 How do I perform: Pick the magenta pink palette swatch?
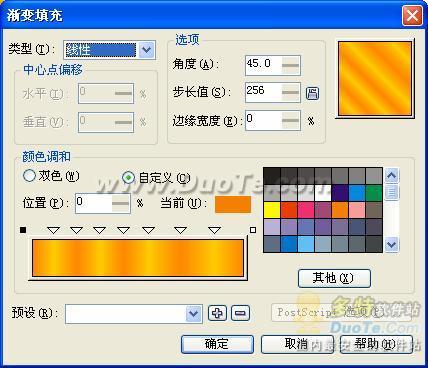306,210
